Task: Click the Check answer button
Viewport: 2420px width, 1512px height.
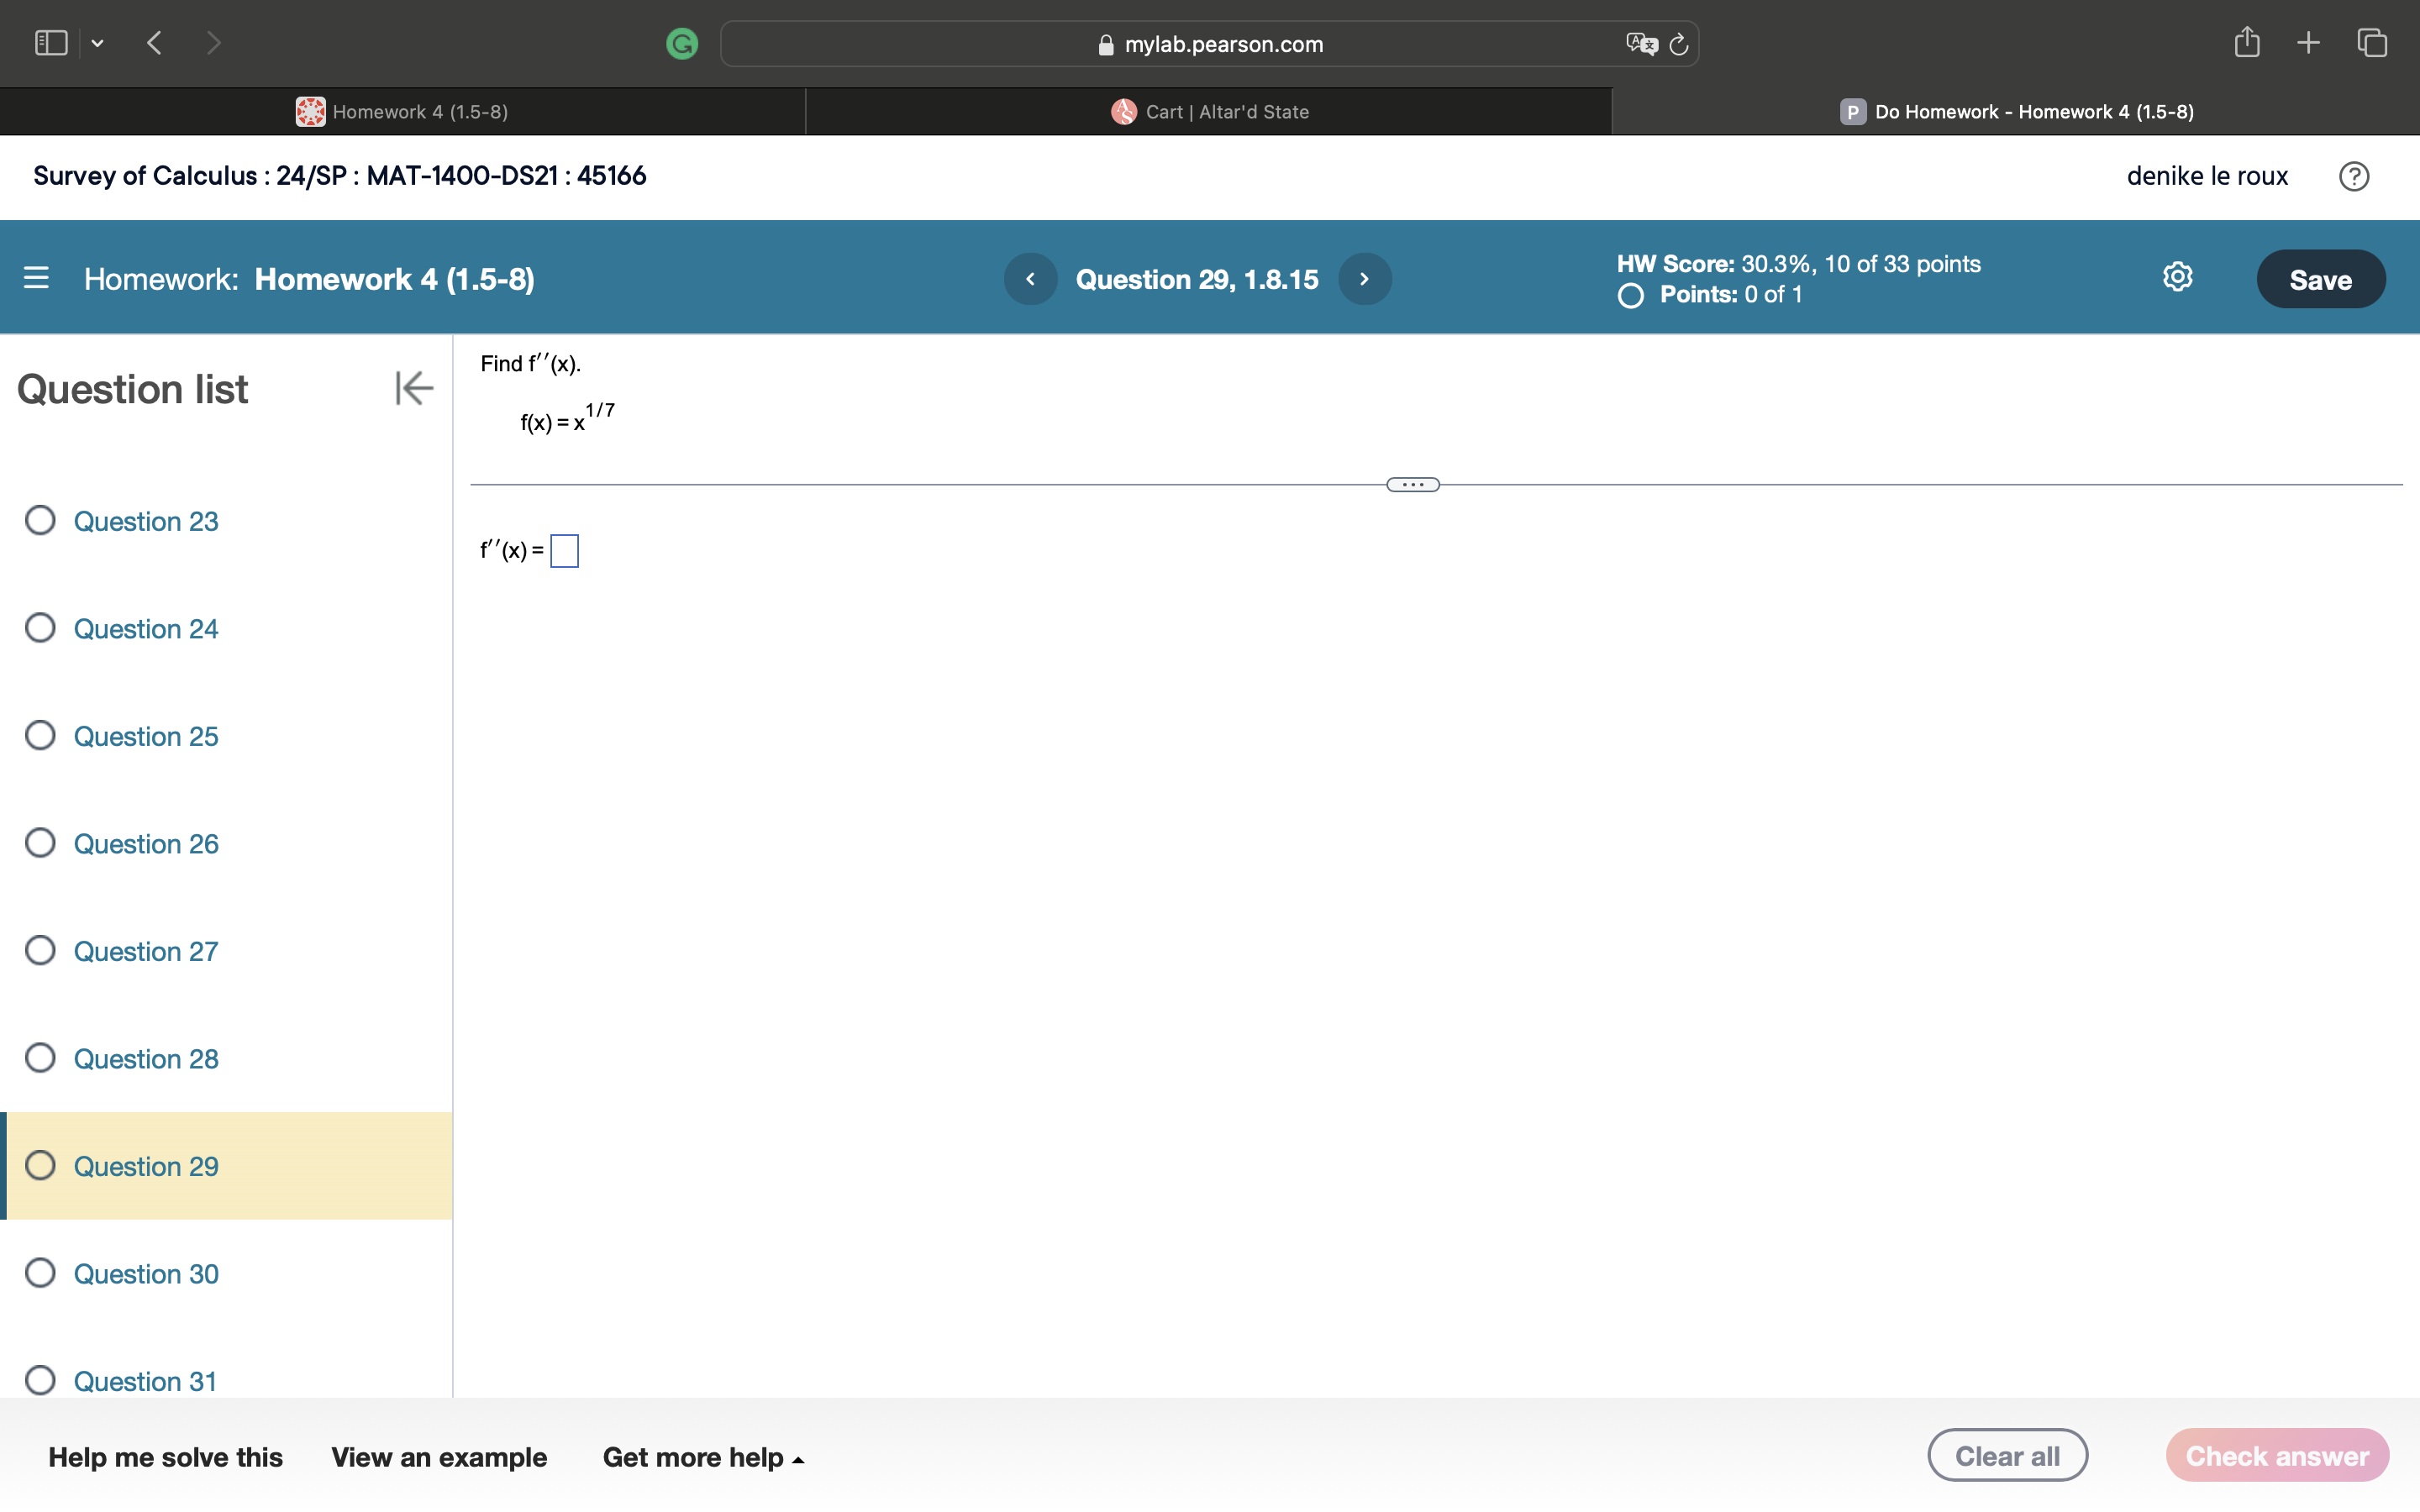Action: click(x=2277, y=1455)
